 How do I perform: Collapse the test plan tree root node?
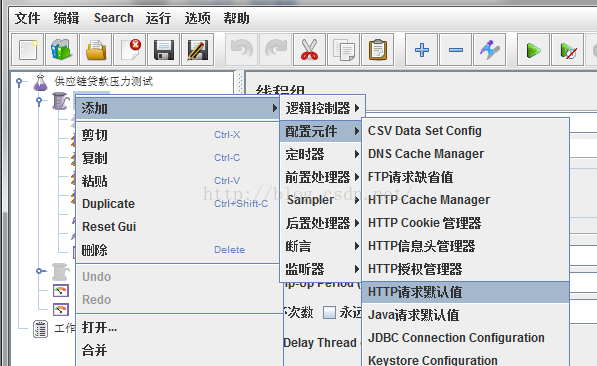20,81
